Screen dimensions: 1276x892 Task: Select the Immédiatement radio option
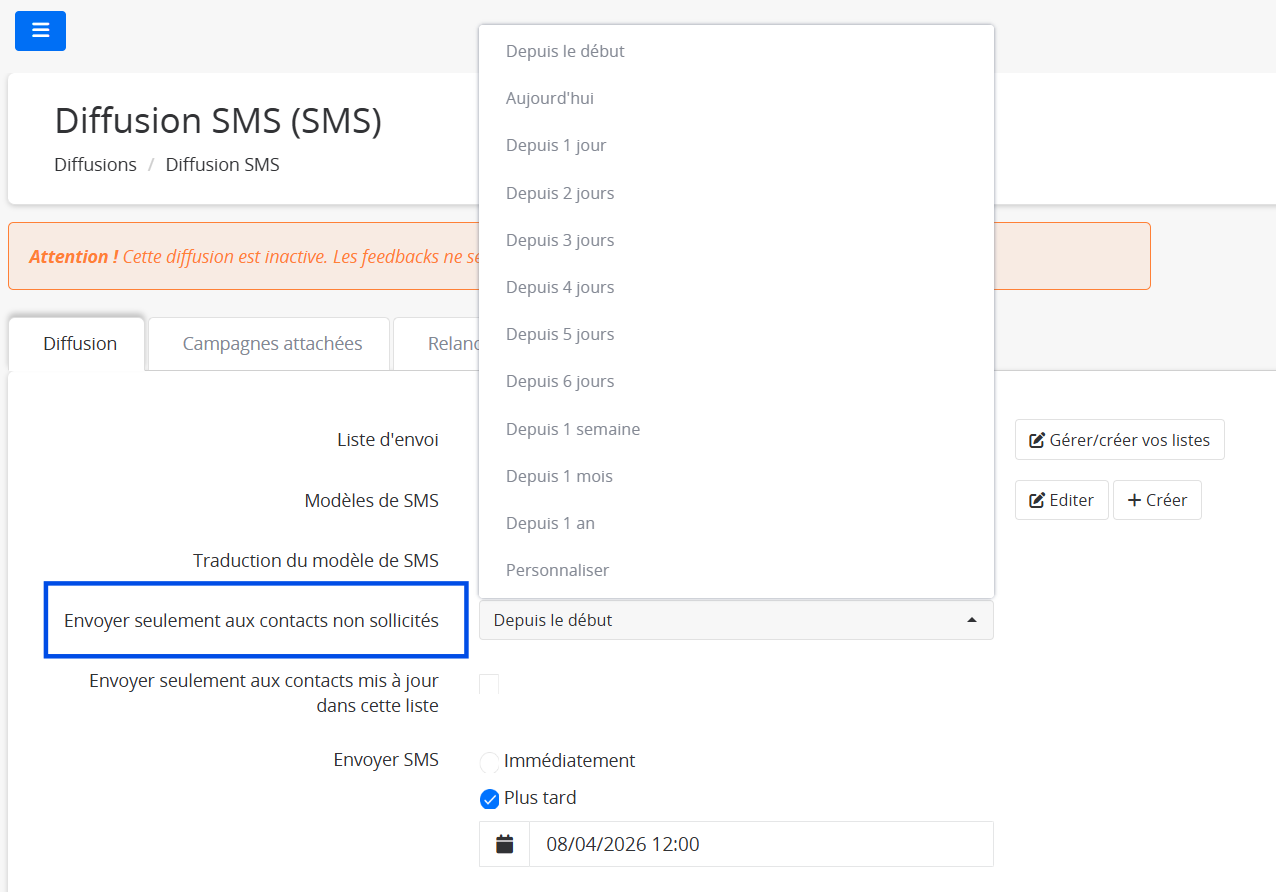[490, 762]
